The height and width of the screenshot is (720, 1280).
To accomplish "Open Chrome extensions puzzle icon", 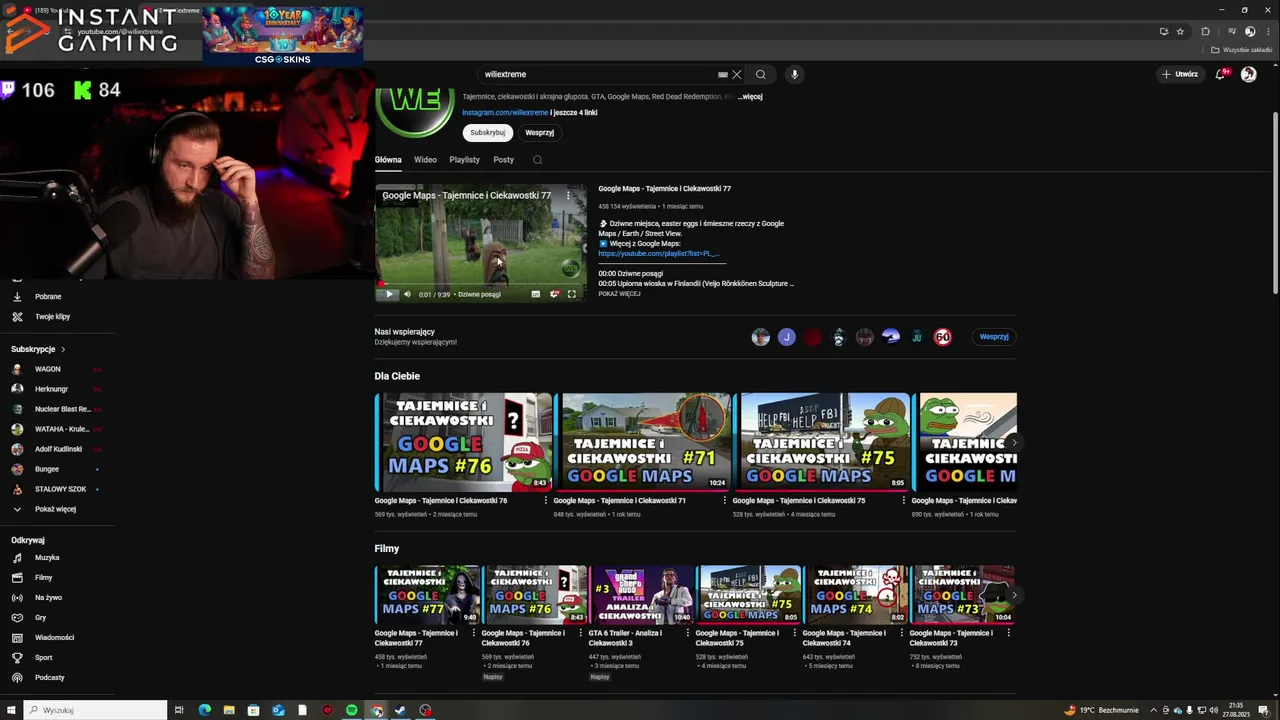I will pyautogui.click(x=1205, y=31).
